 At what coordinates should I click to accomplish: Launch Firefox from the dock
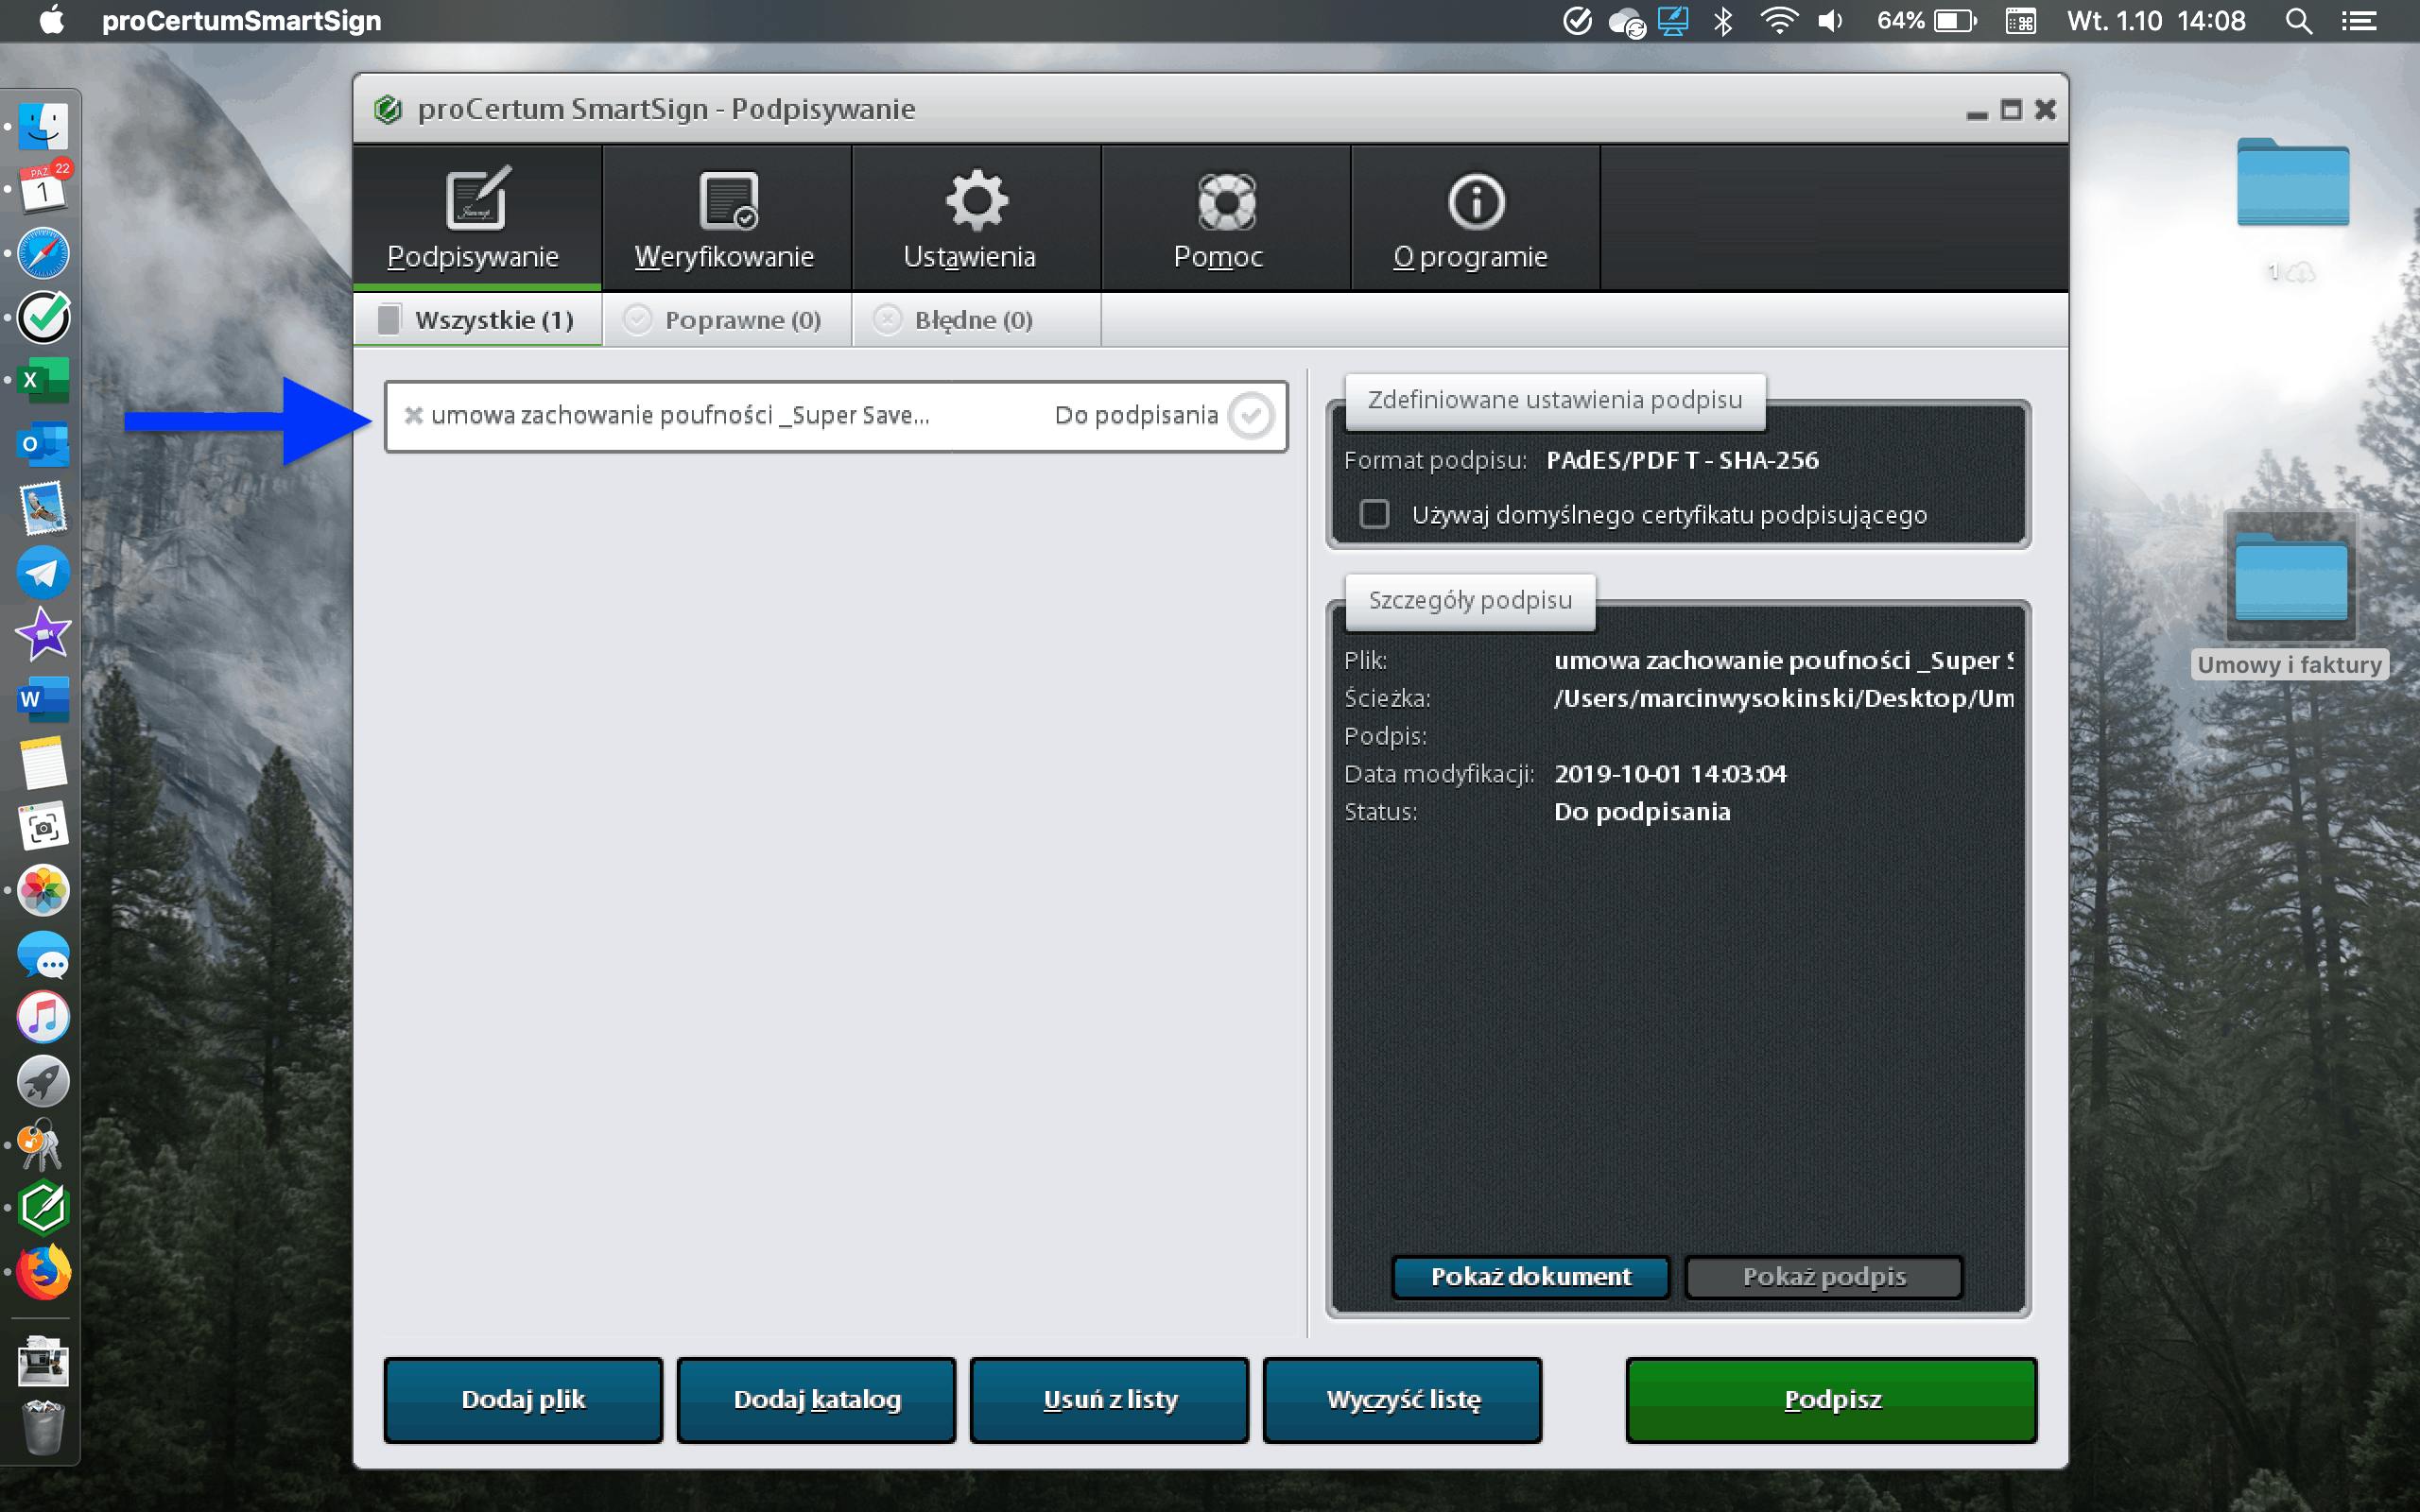(43, 1273)
